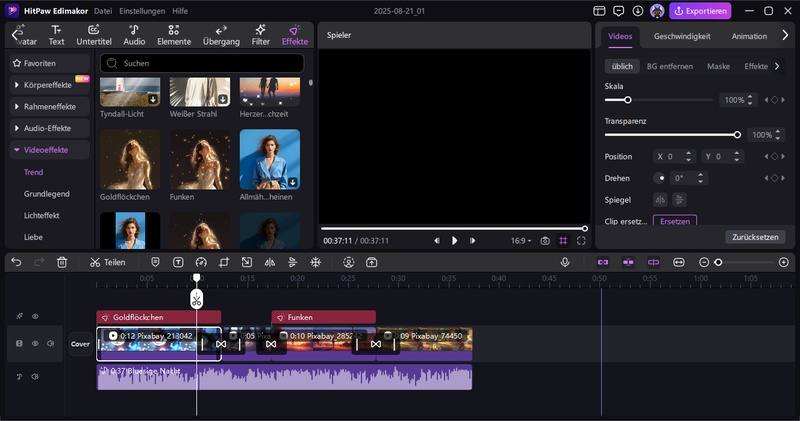Viewport: 800px width, 421px height.
Task: Click the Cover button on video track
Action: point(80,344)
